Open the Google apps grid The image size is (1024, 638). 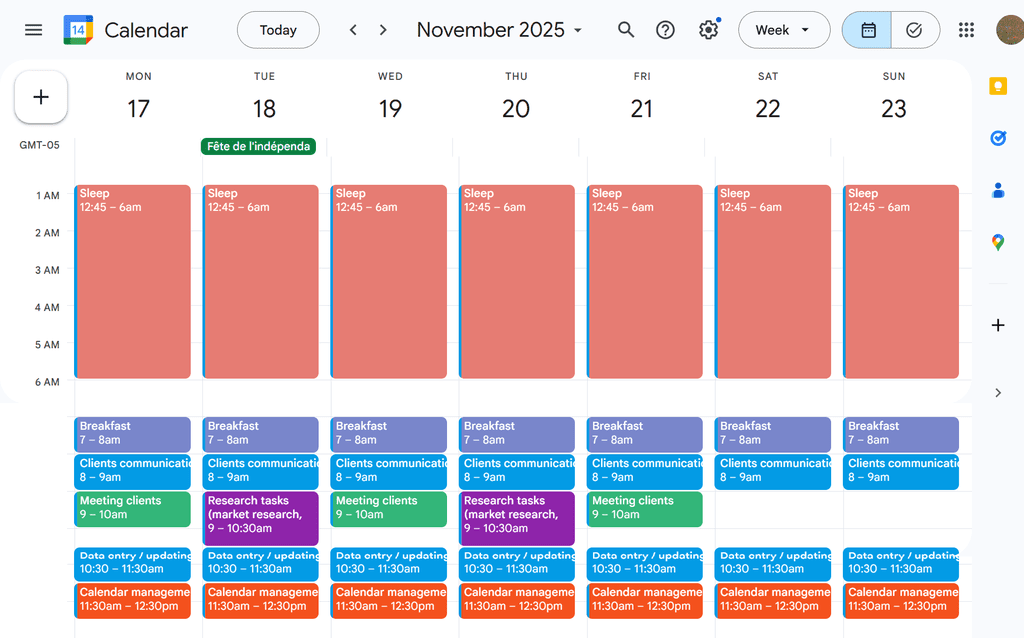click(966, 30)
